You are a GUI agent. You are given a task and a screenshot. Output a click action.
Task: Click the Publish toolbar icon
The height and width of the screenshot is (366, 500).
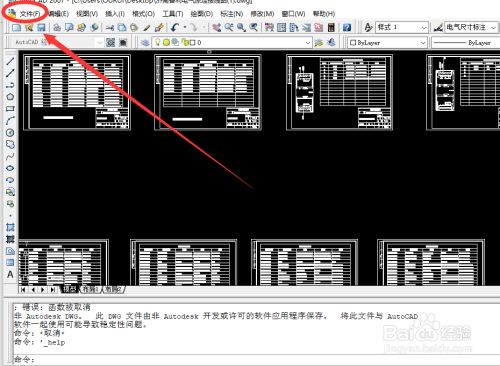click(x=82, y=27)
